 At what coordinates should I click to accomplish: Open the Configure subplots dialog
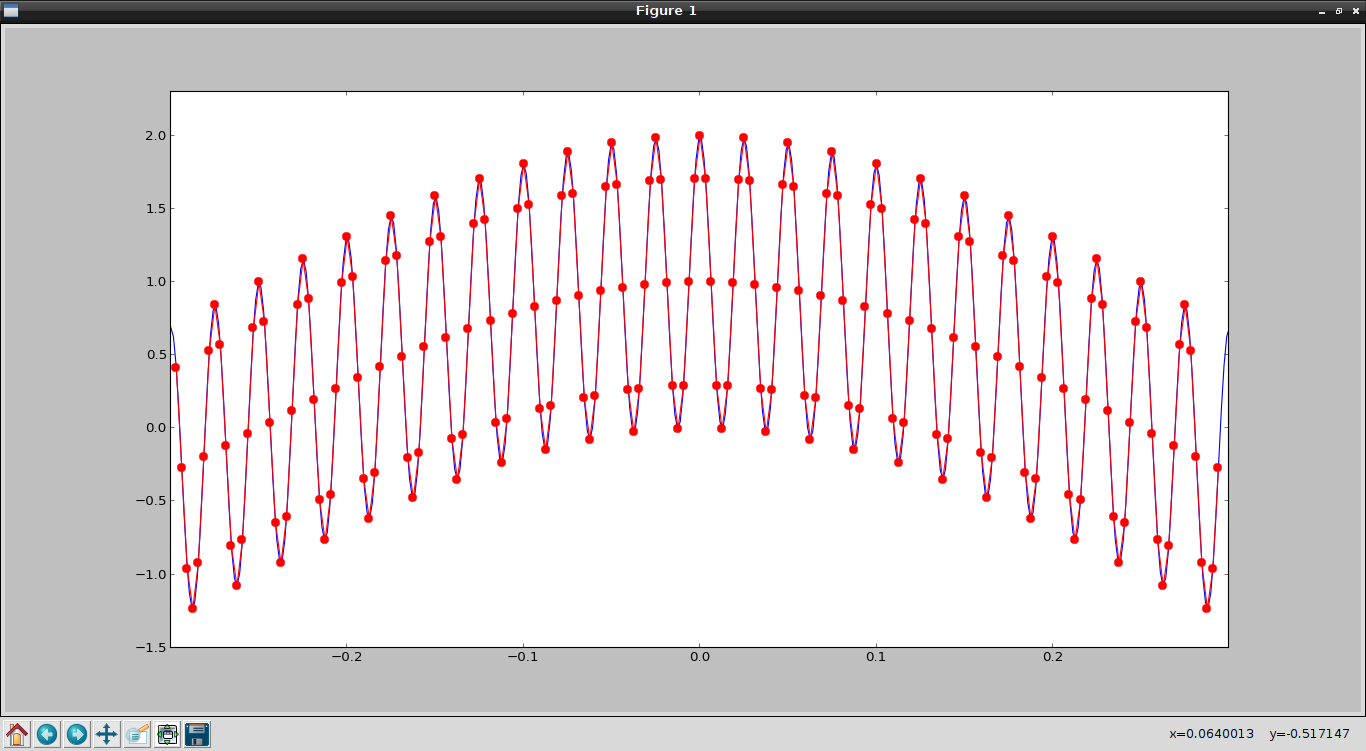point(167,734)
